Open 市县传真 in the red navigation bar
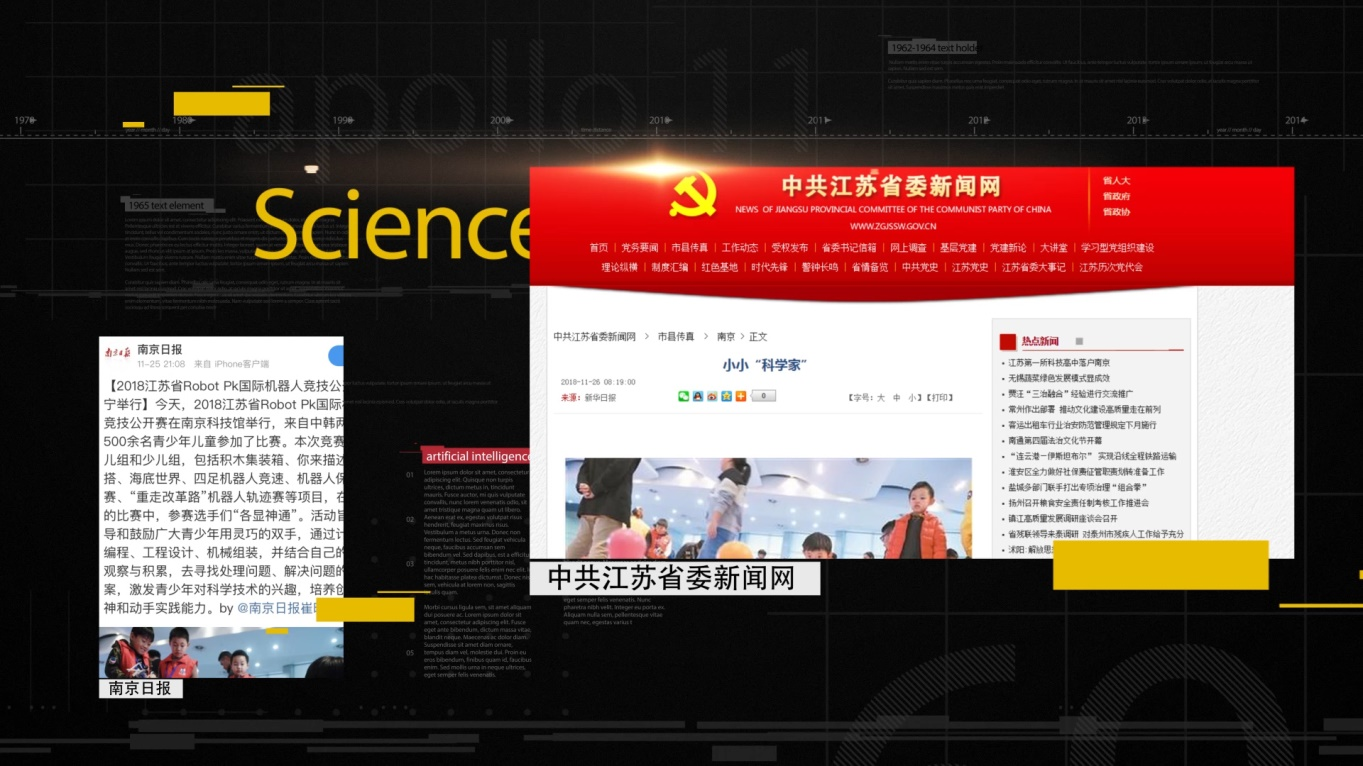The width and height of the screenshot is (1363, 766). coord(690,248)
